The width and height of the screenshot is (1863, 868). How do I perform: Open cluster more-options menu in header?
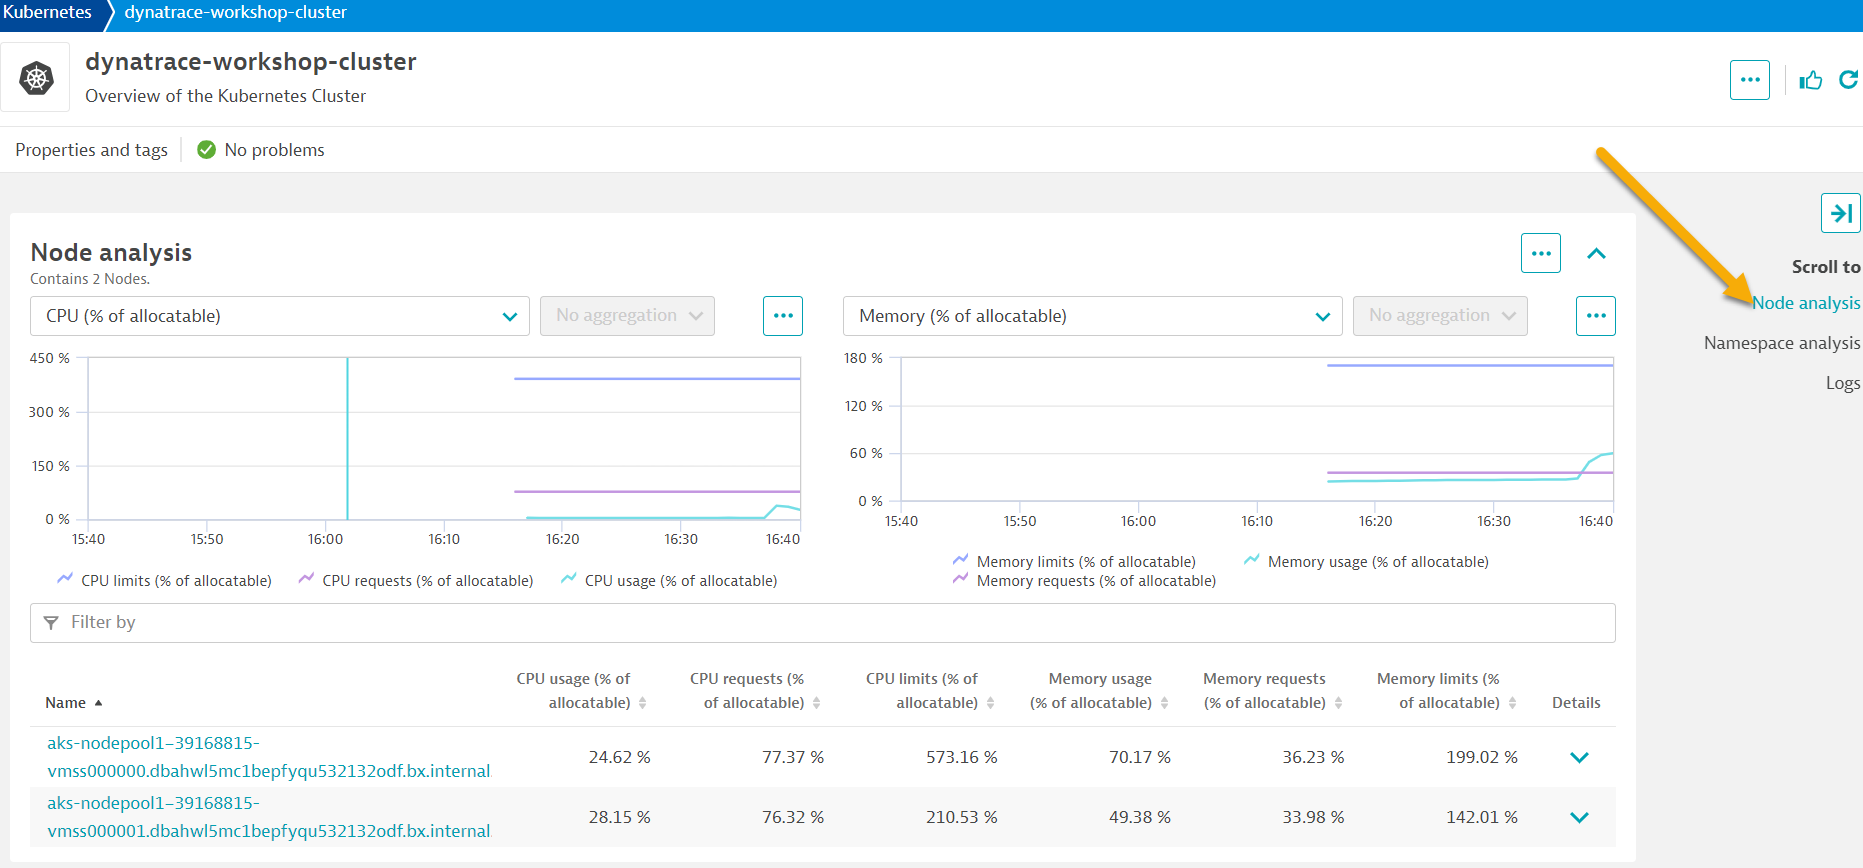pos(1749,80)
